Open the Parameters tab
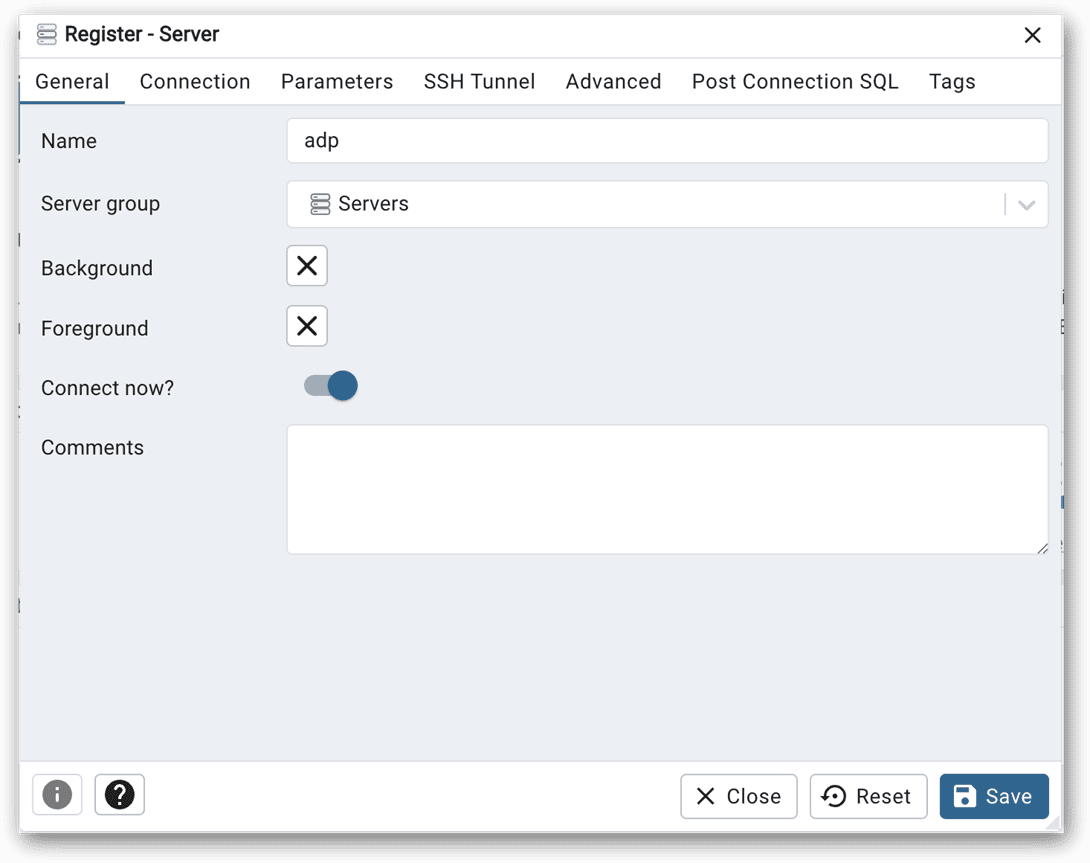The image size is (1090, 863). pyautogui.click(x=337, y=82)
